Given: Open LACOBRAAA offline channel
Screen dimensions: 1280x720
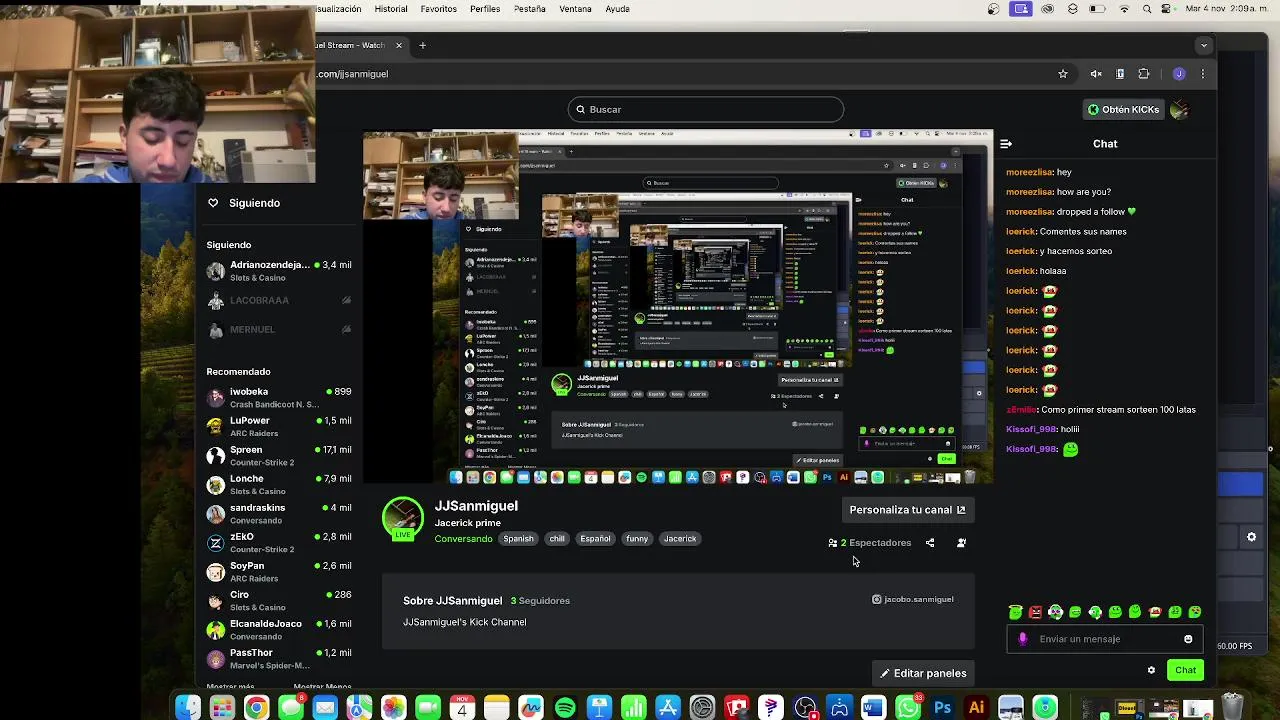Looking at the screenshot, I should 279,300.
